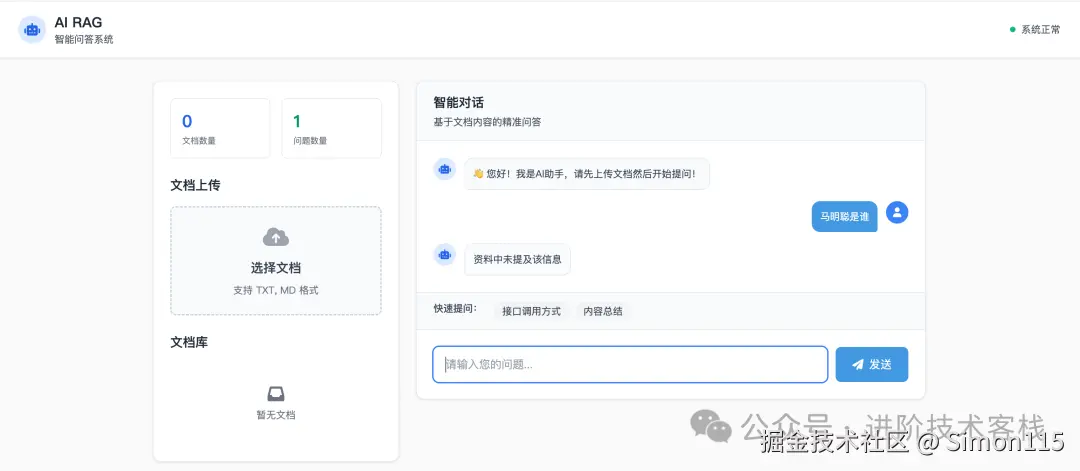This screenshot has height=471, width=1080.
Task: Click the 智能对话 panel heading
Action: [x=459, y=103]
